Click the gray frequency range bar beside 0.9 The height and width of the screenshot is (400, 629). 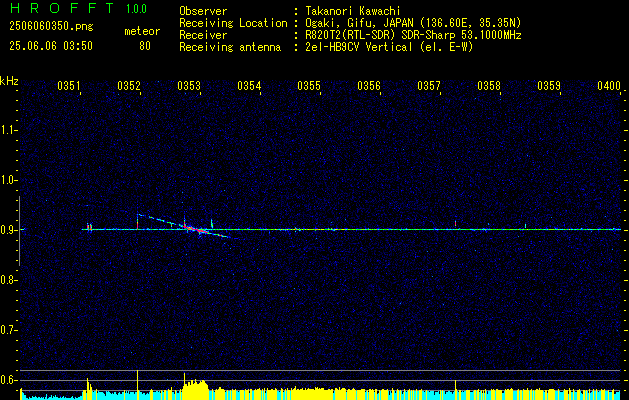click(19, 231)
